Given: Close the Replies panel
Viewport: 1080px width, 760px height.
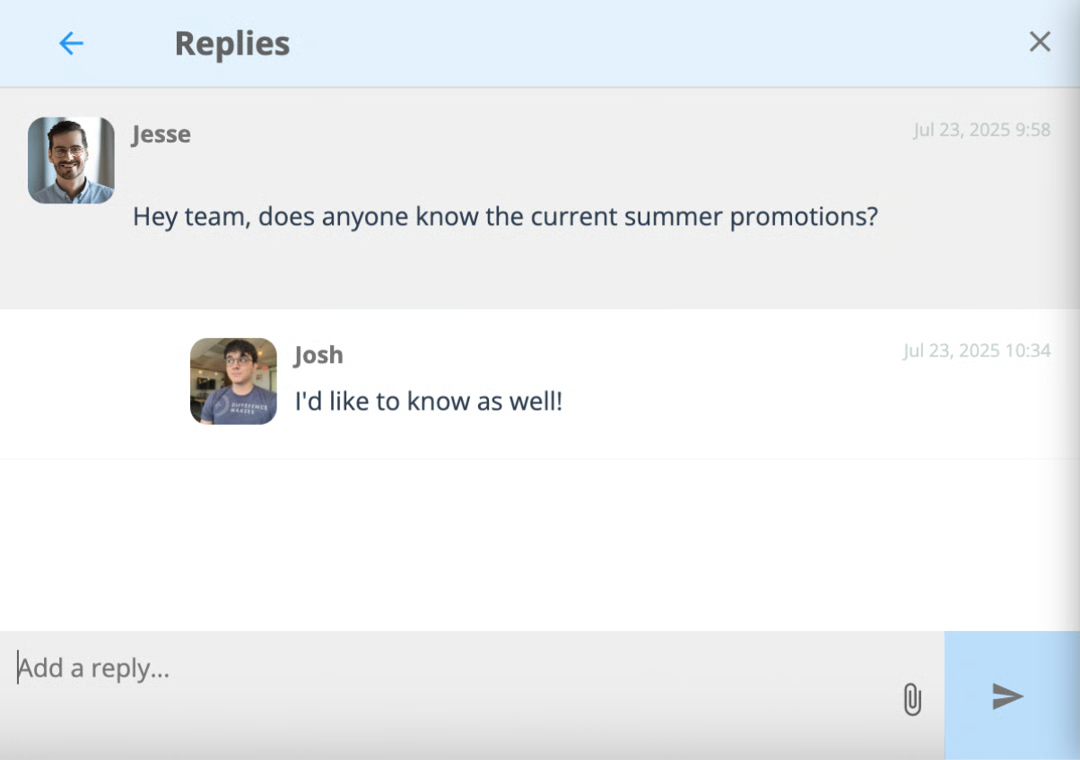Looking at the screenshot, I should point(1039,41).
